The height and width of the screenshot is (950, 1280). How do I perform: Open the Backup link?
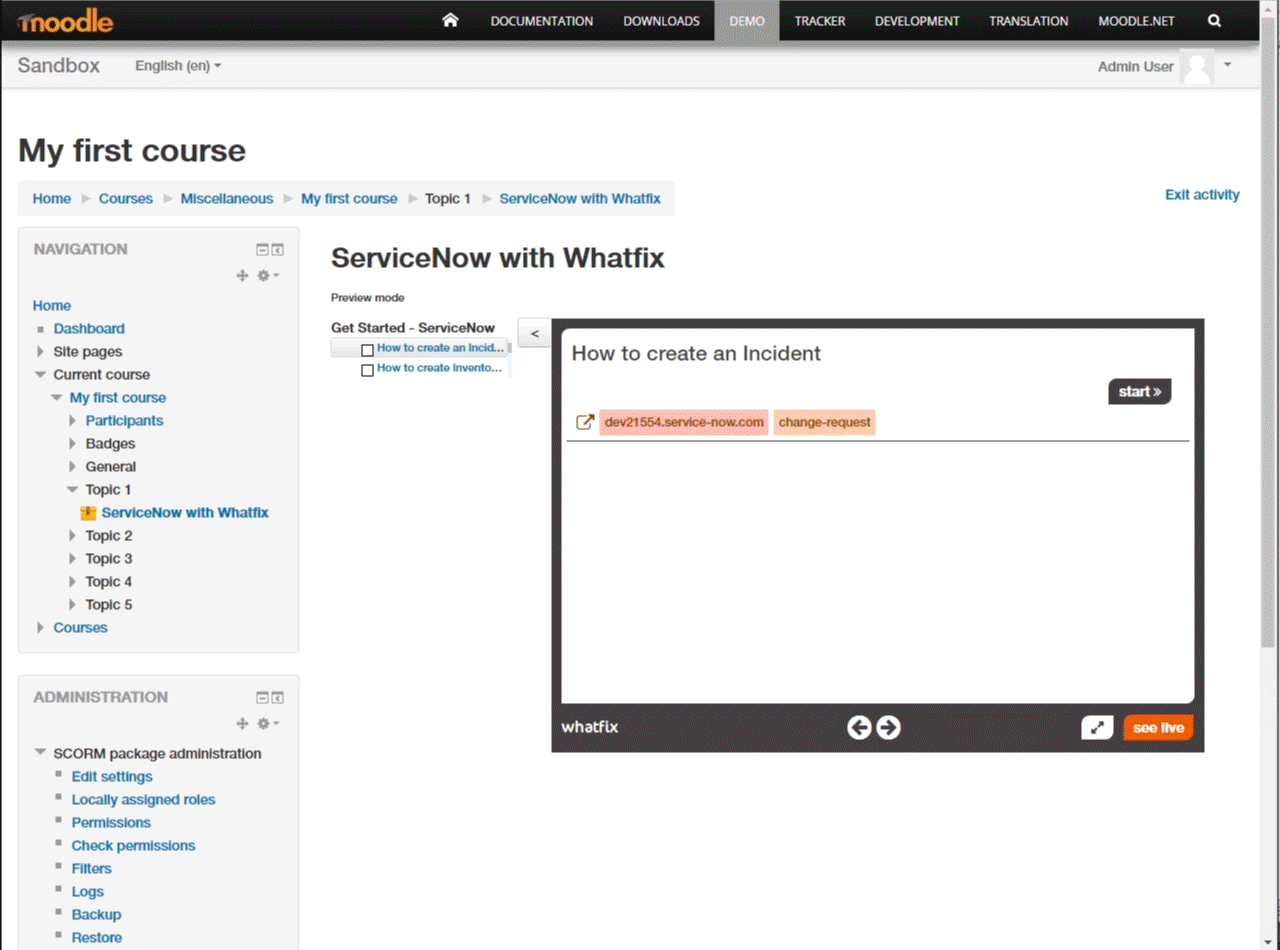coord(96,915)
